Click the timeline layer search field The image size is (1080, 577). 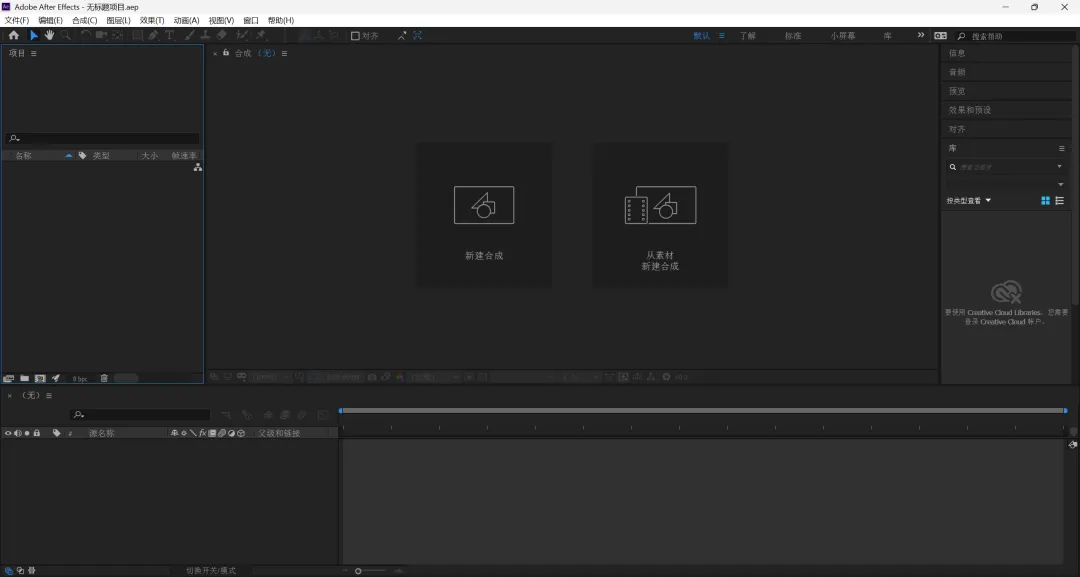point(141,415)
